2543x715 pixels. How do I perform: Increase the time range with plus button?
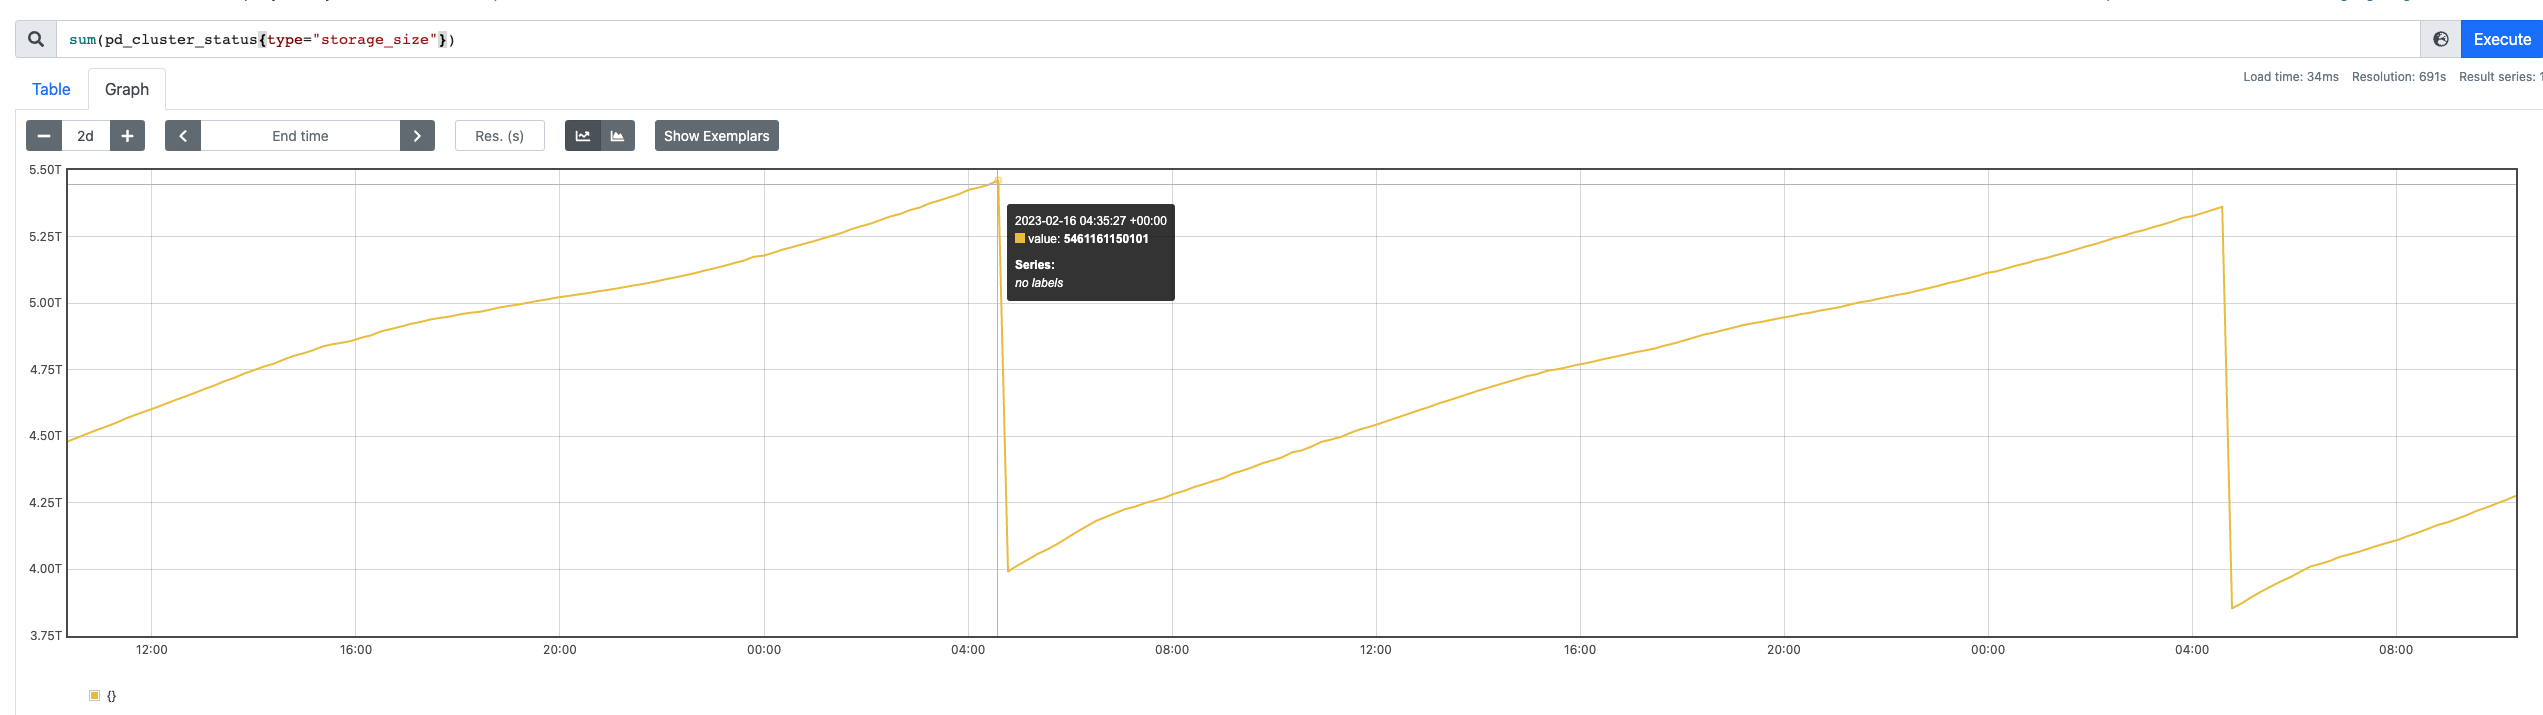coord(127,136)
